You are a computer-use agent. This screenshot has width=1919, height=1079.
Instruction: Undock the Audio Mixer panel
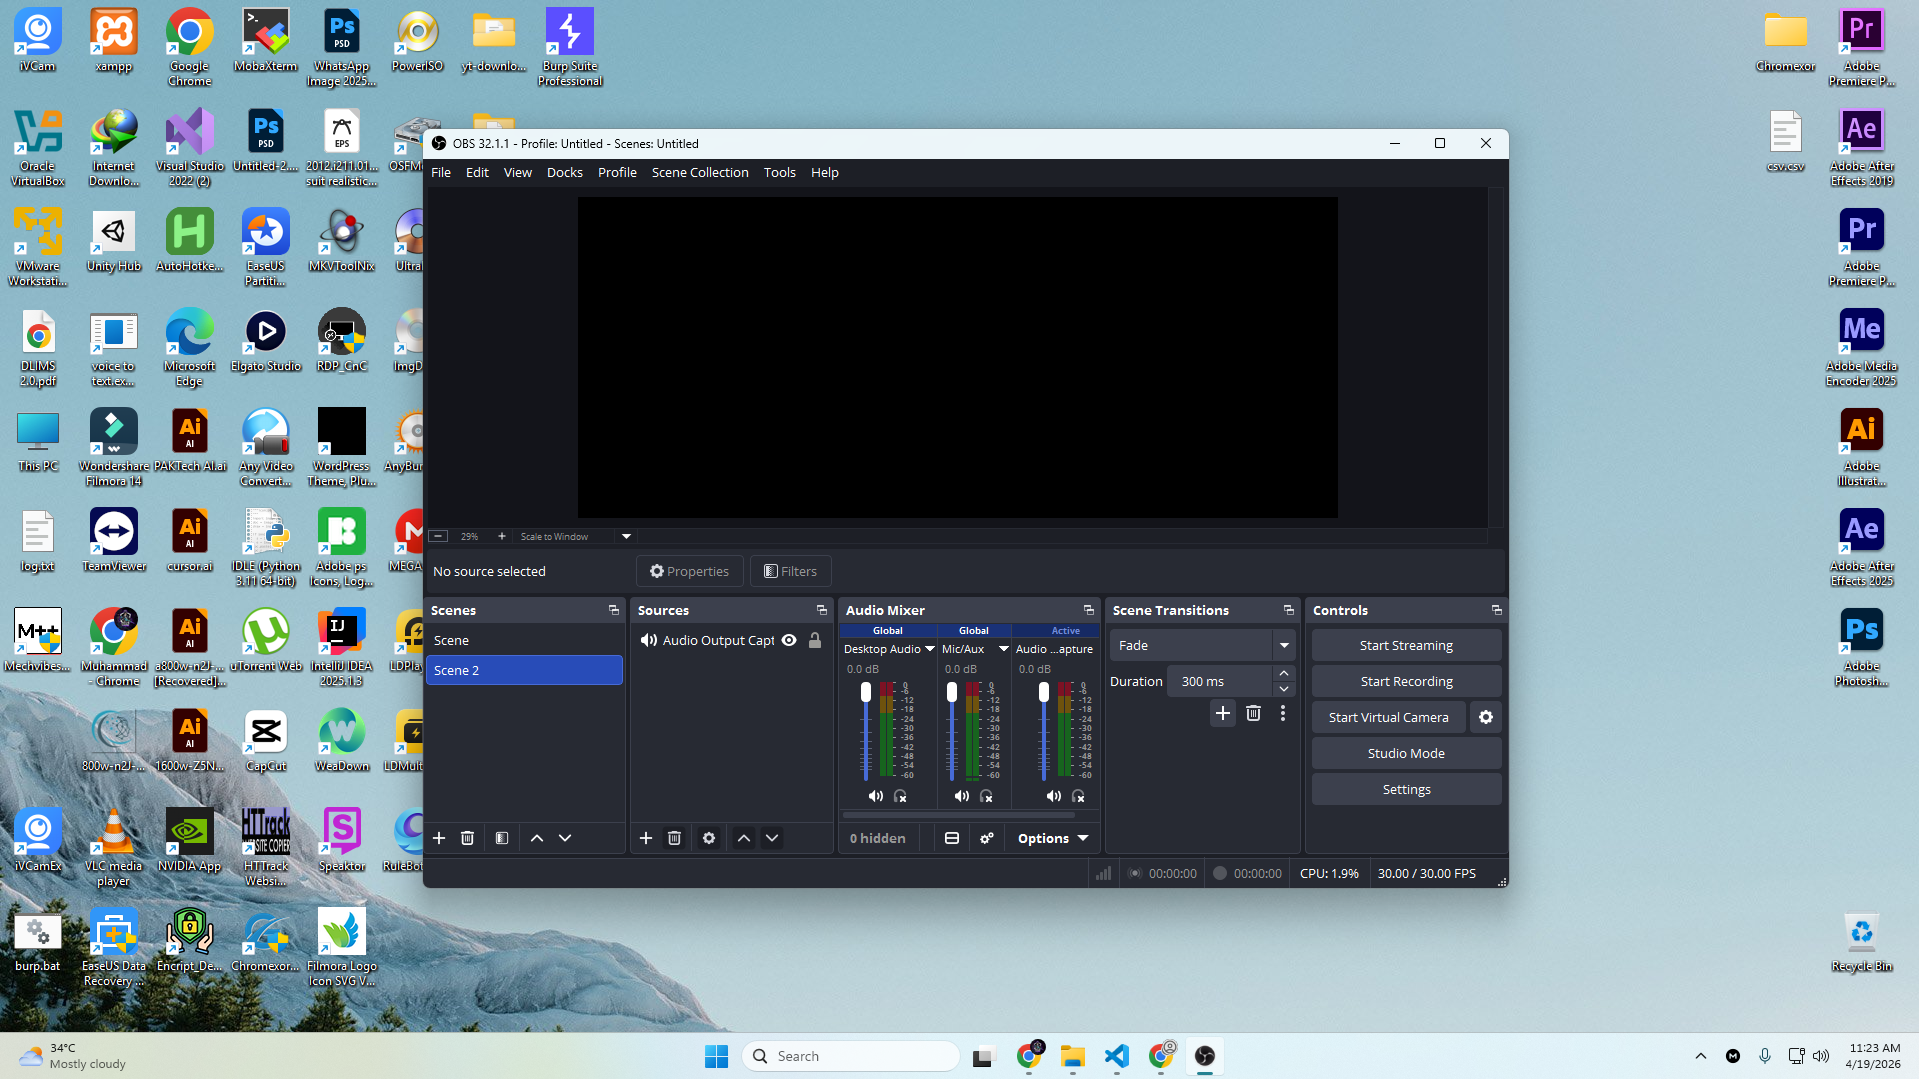click(1089, 610)
